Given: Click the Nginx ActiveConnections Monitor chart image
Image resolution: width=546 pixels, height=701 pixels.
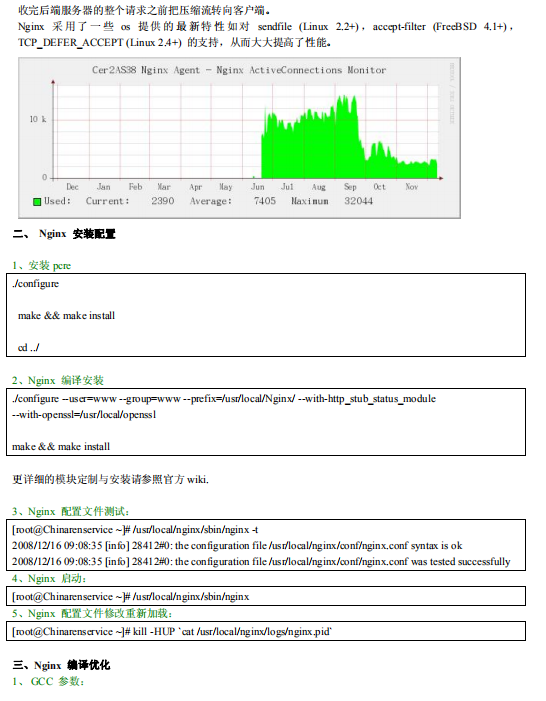Looking at the screenshot, I should [x=239, y=138].
